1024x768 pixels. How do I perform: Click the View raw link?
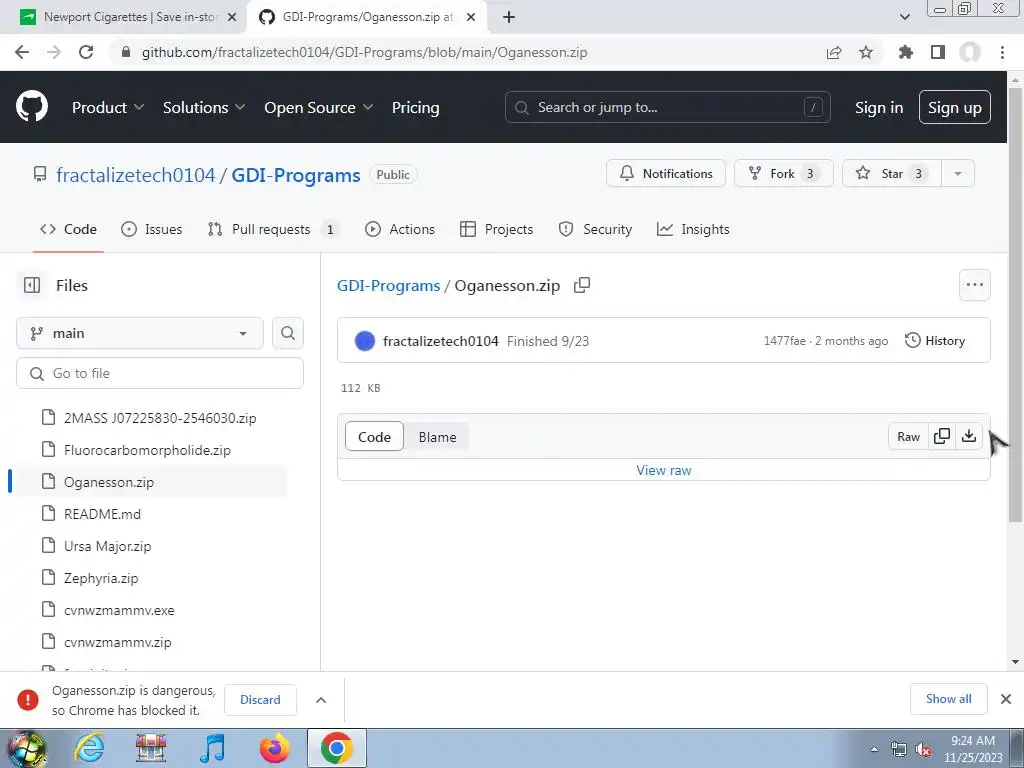[664, 470]
